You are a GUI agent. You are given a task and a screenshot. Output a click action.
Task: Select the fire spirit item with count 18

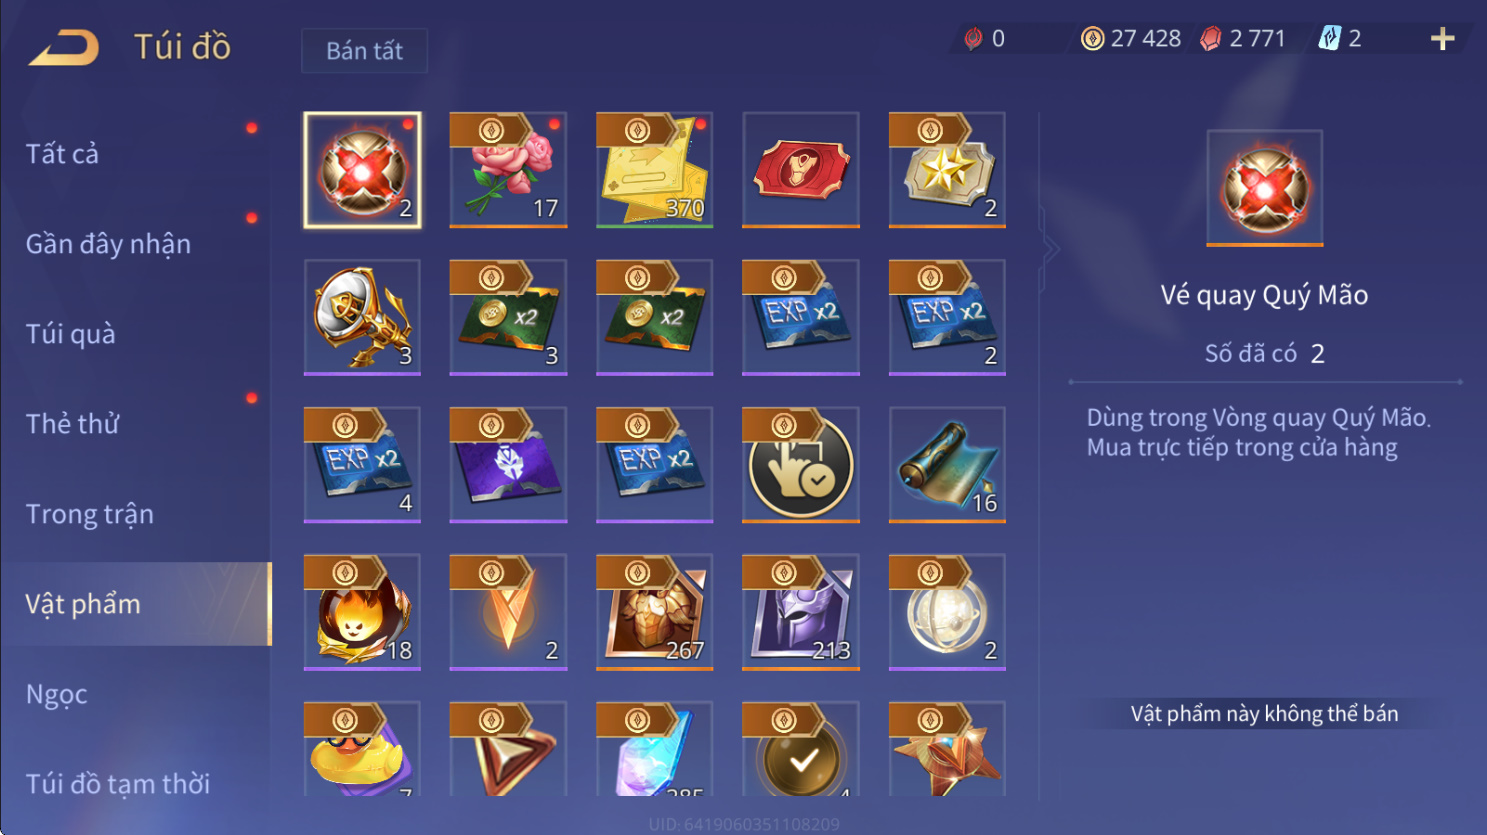362,611
